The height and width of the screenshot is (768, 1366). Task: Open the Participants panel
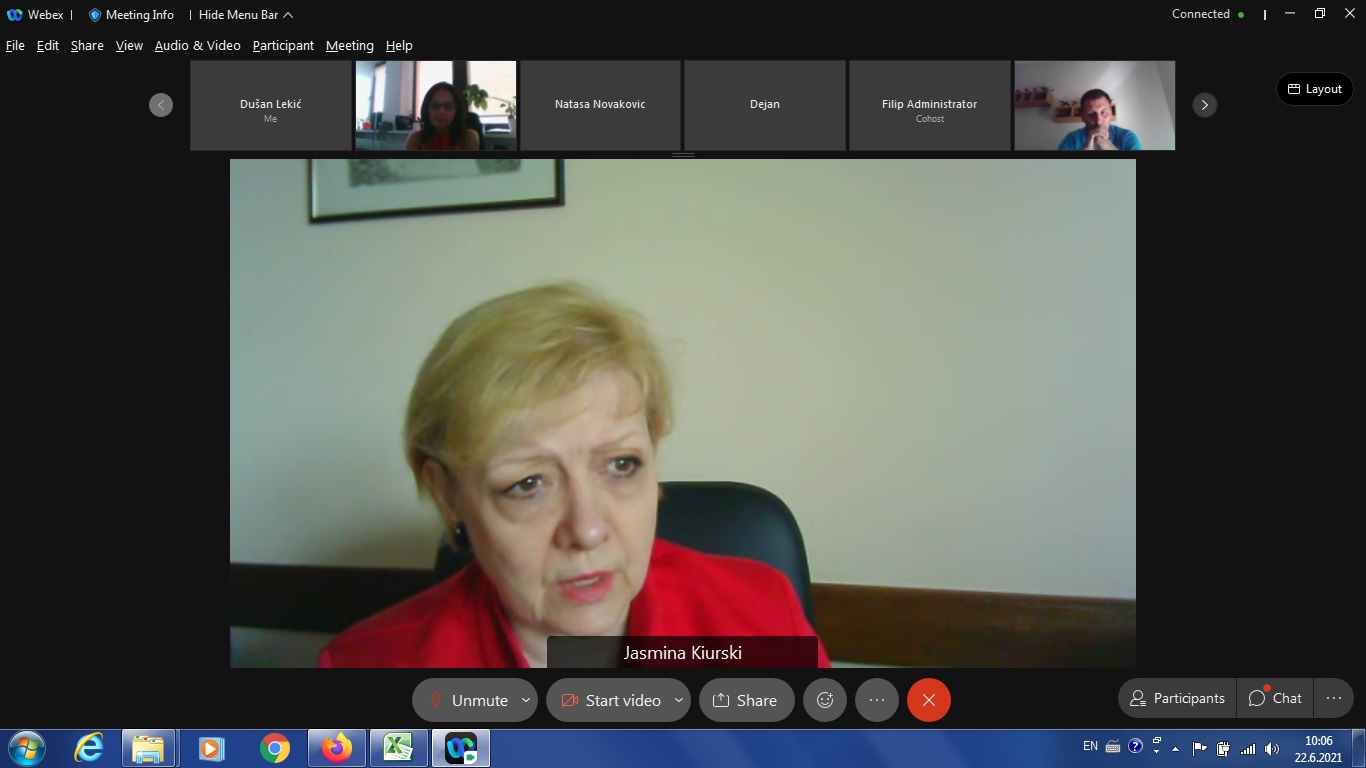click(x=1177, y=698)
